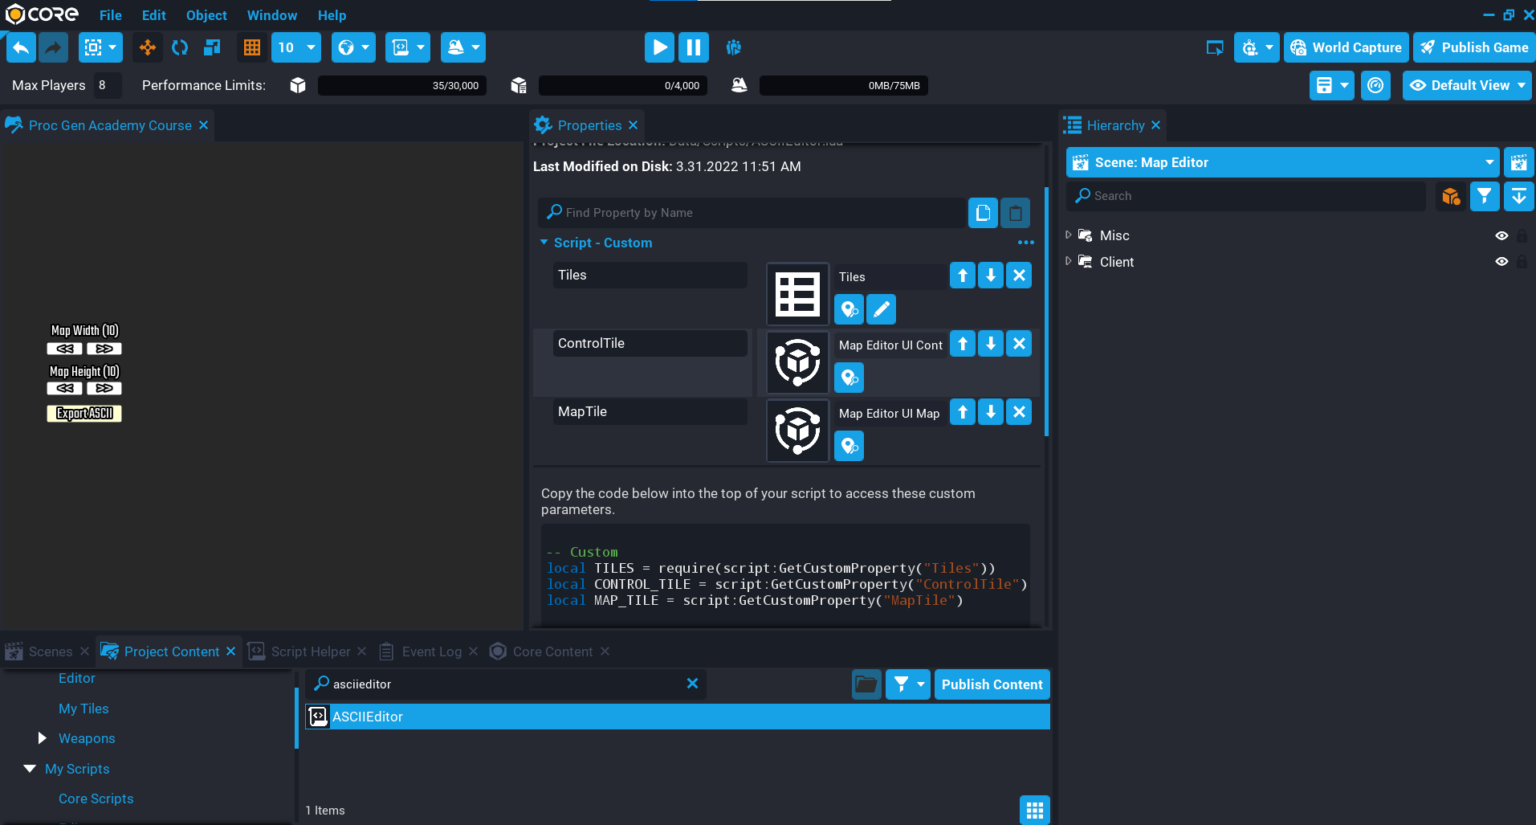This screenshot has height=825, width=1536.
Task: Open the grid snap size 10 dropdown
Action: [x=296, y=47]
